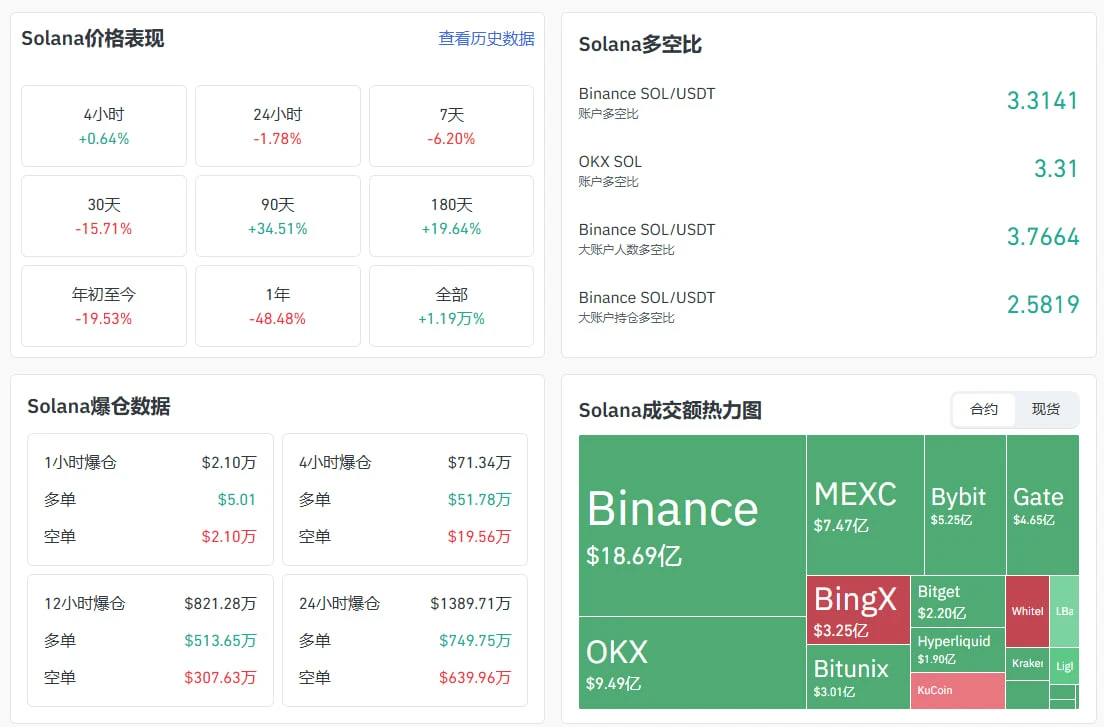This screenshot has height=727, width=1104.
Task: Open the 查看历史数据 link
Action: (x=486, y=39)
